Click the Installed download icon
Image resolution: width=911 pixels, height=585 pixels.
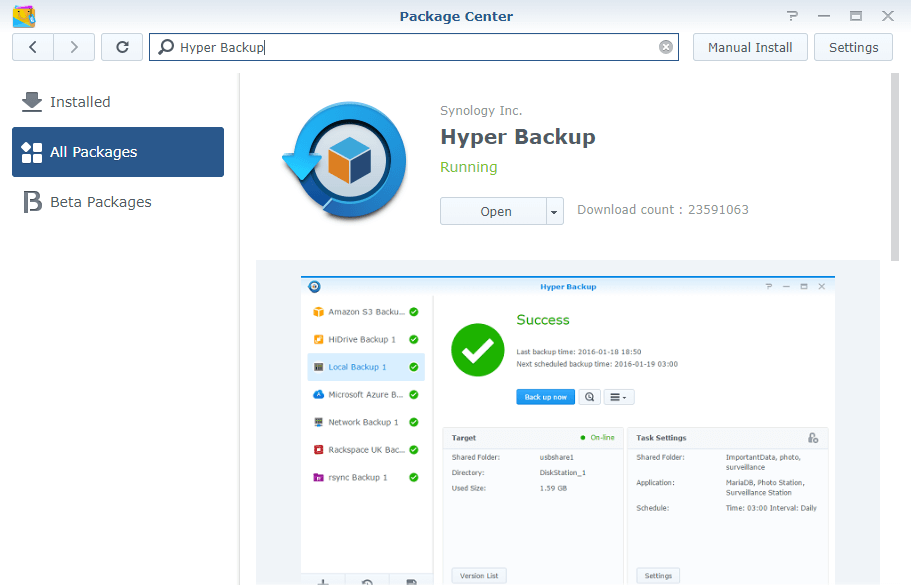31,102
